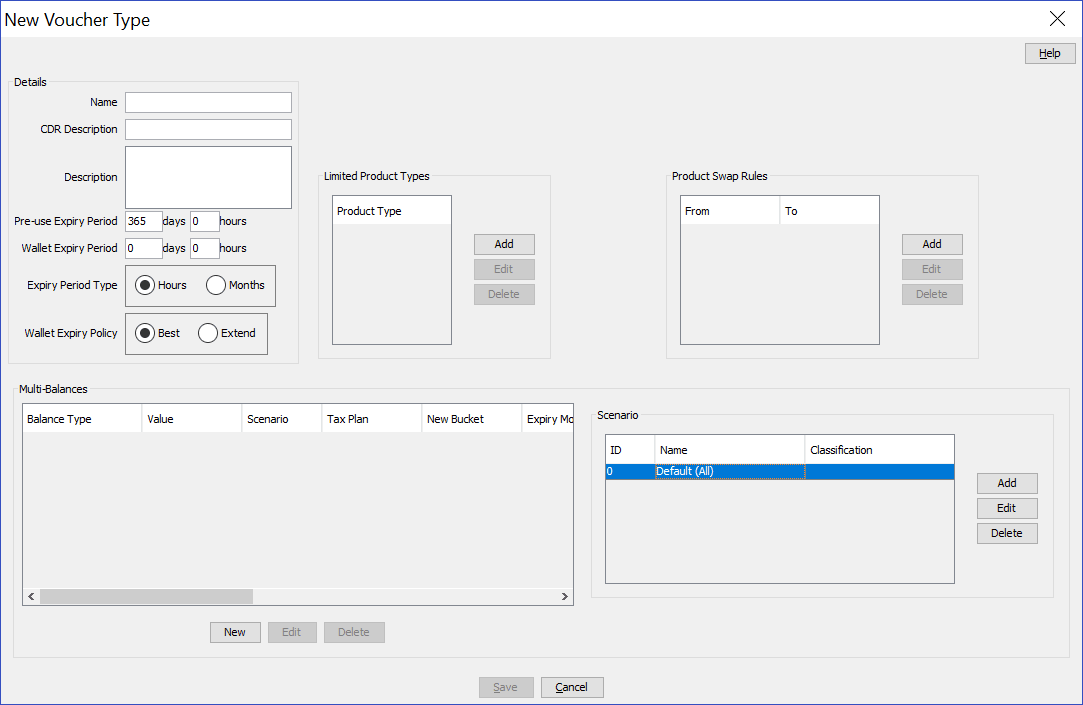Add a new Scenario
The width and height of the screenshot is (1083, 705).
pos(1007,483)
